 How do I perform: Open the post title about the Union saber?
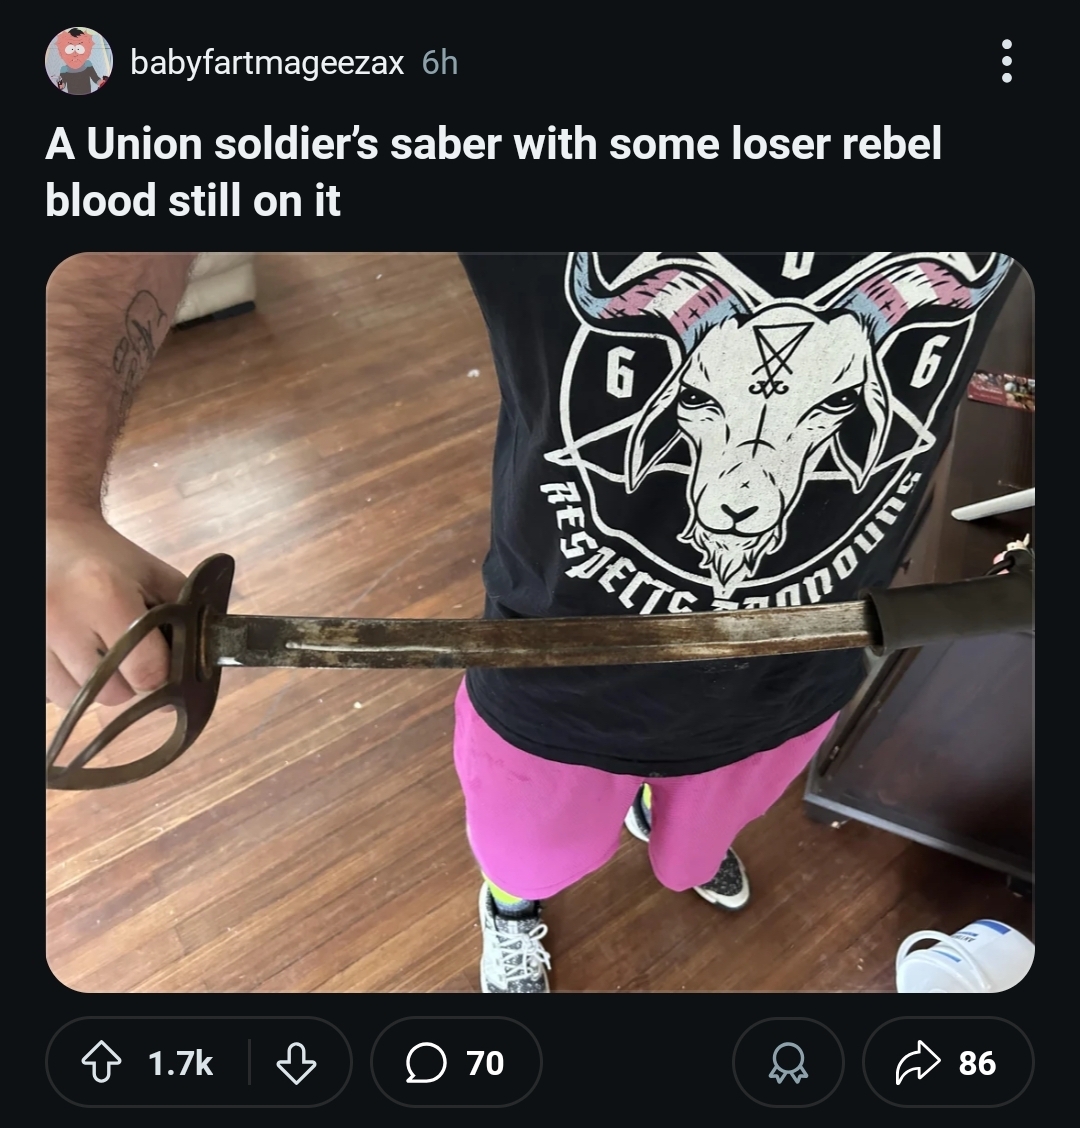pos(494,171)
